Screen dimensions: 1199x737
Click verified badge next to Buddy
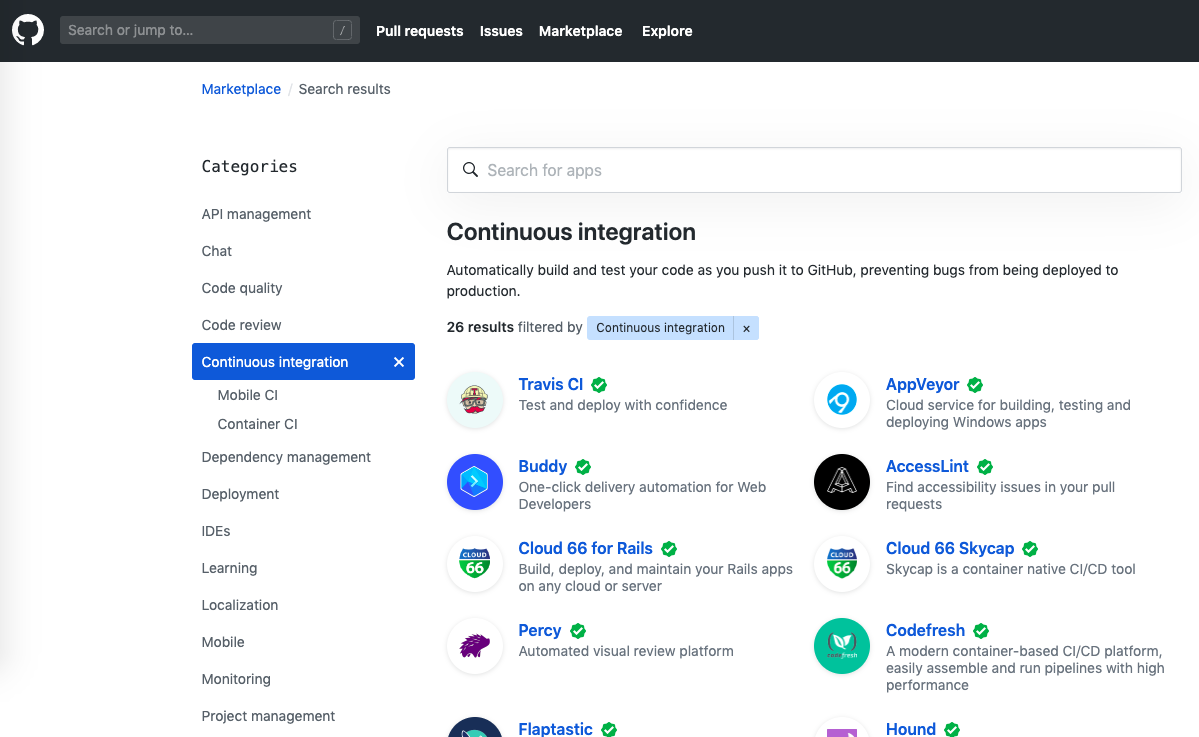pos(583,466)
